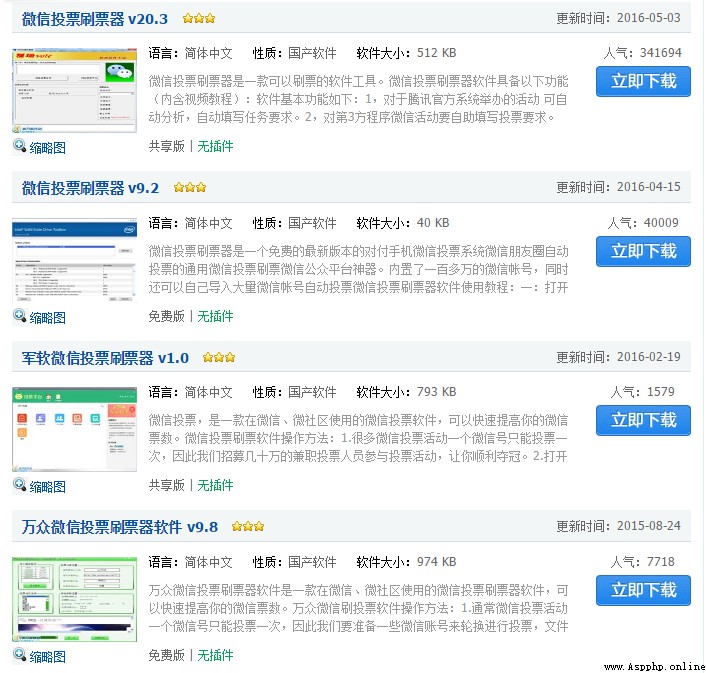706x673 pixels.
Task: Open thumbnail image of 军软微信投票刷票器 v1.0
Action: coord(74,429)
